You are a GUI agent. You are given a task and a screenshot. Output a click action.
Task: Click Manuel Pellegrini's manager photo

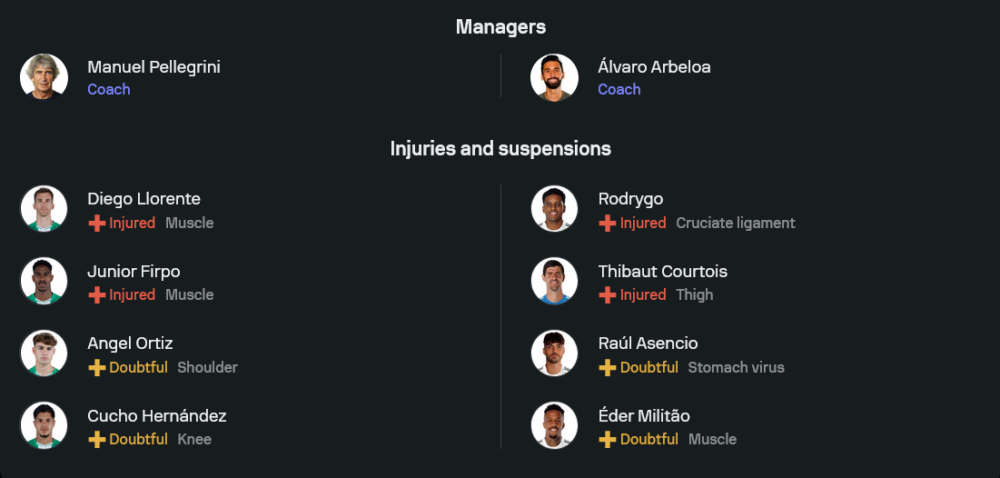coord(44,77)
